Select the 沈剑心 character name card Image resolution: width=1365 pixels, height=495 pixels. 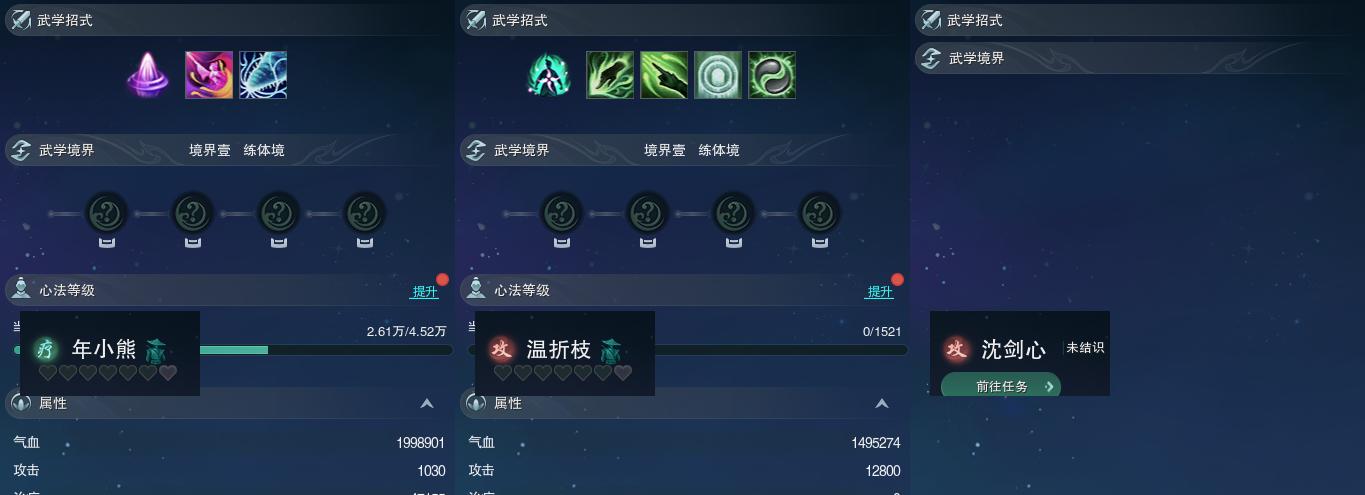point(1020,353)
